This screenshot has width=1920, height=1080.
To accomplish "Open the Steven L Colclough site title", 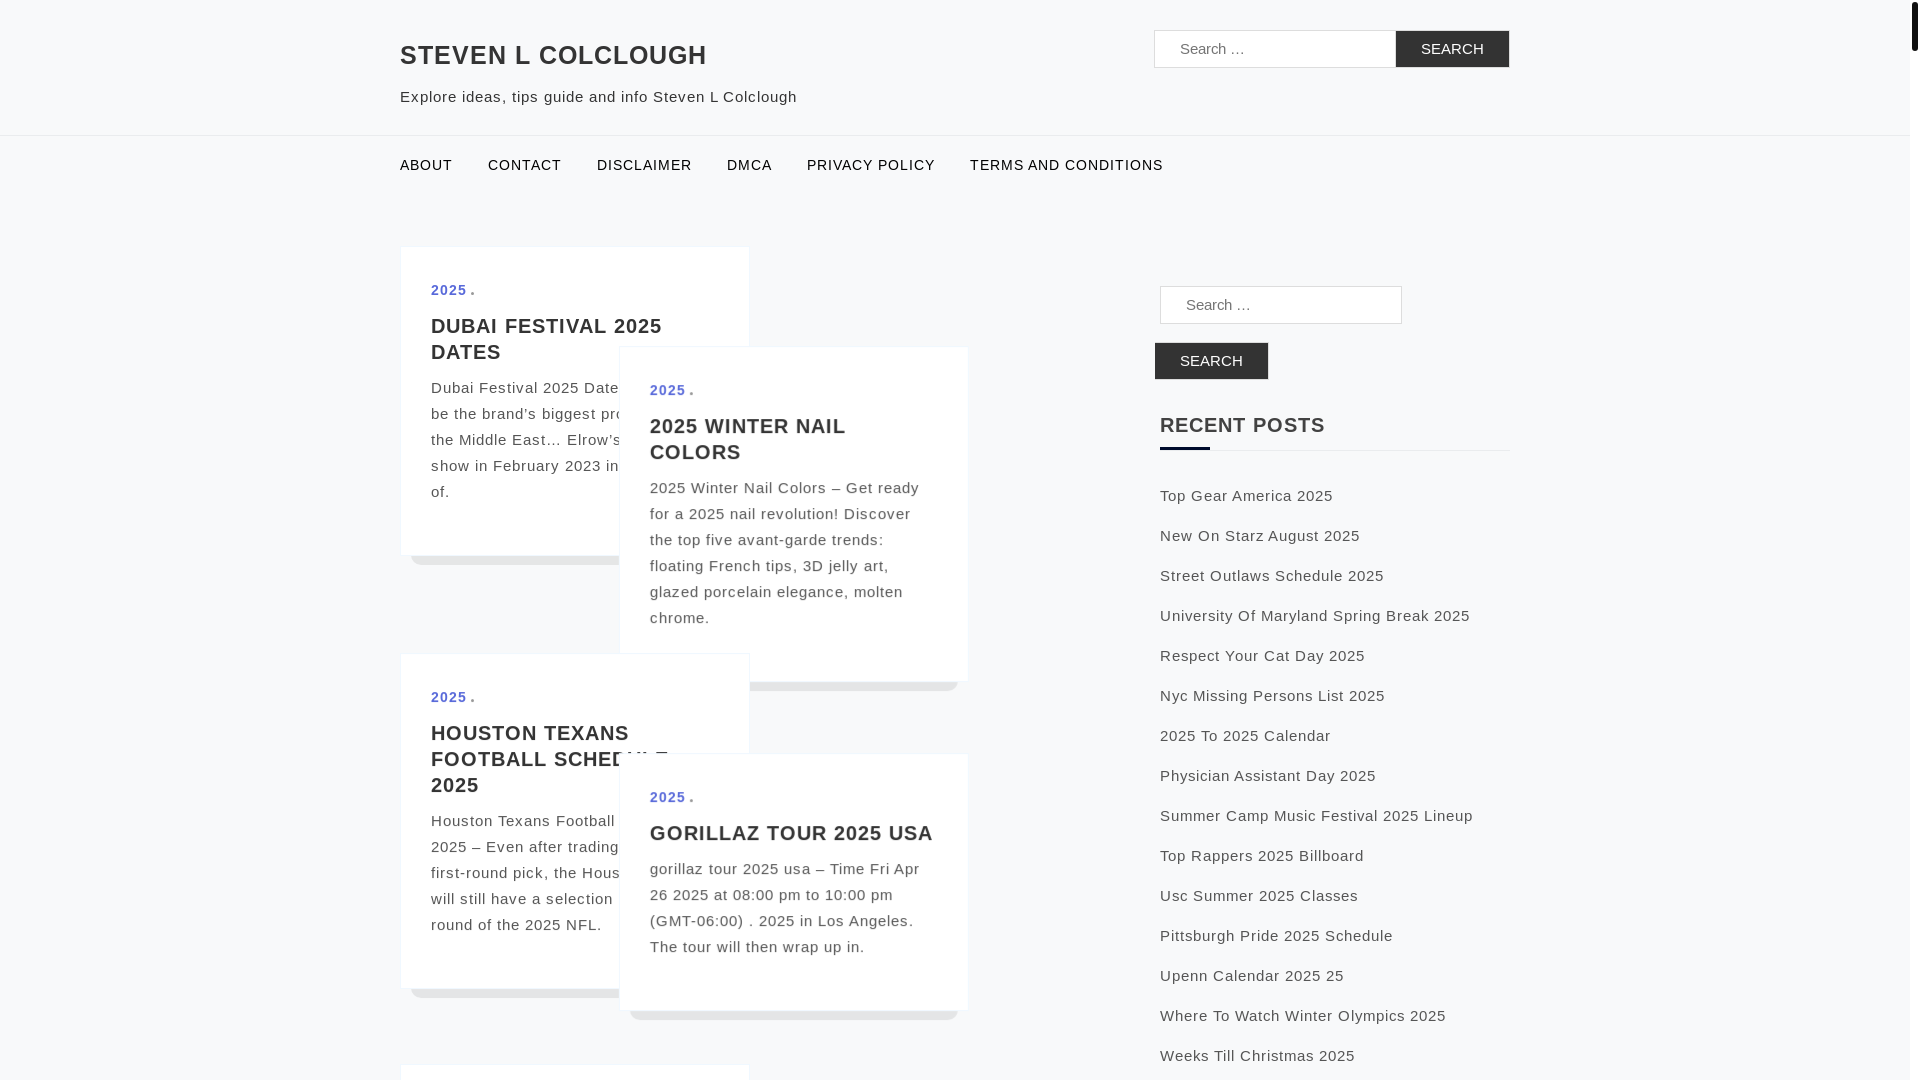I will point(553,55).
